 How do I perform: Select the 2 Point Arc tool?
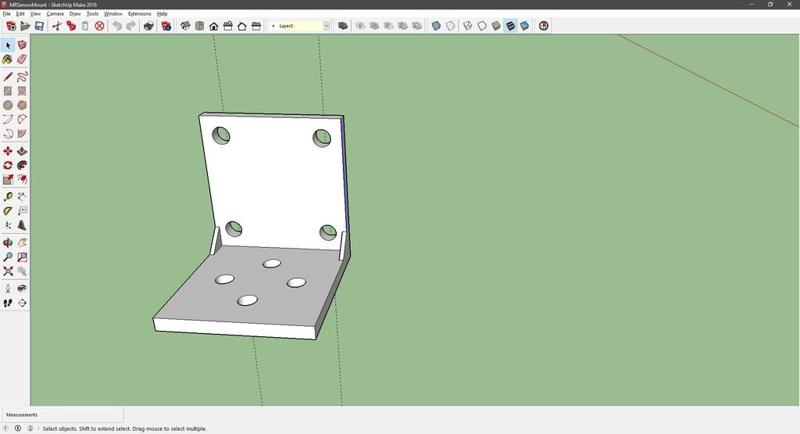22,119
